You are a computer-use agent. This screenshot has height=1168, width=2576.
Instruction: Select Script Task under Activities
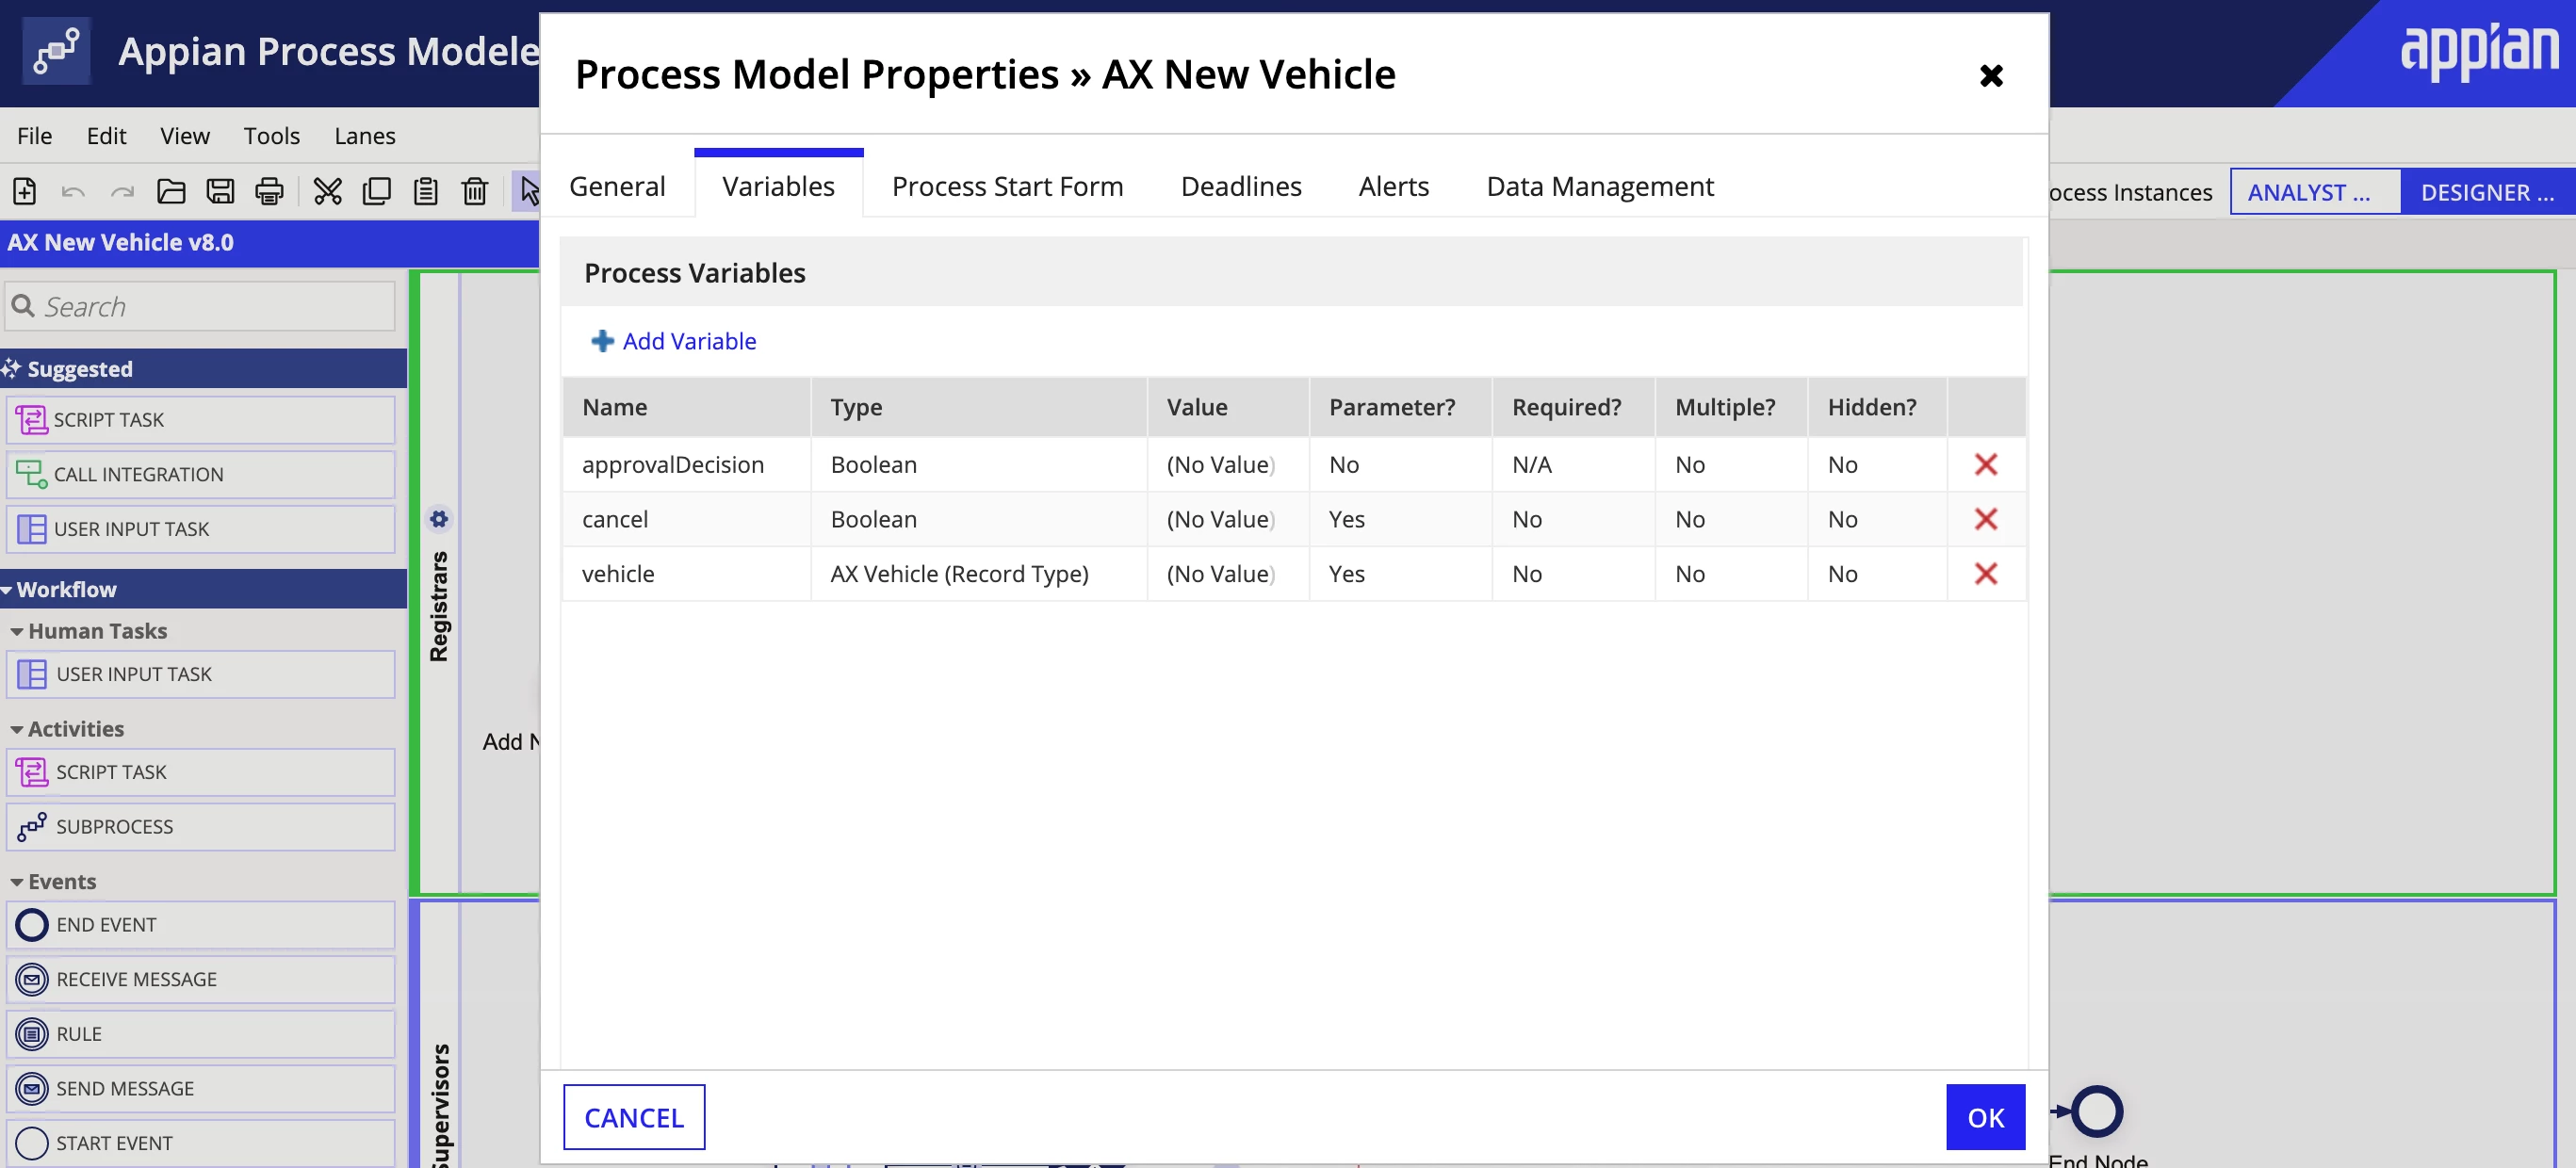201,772
